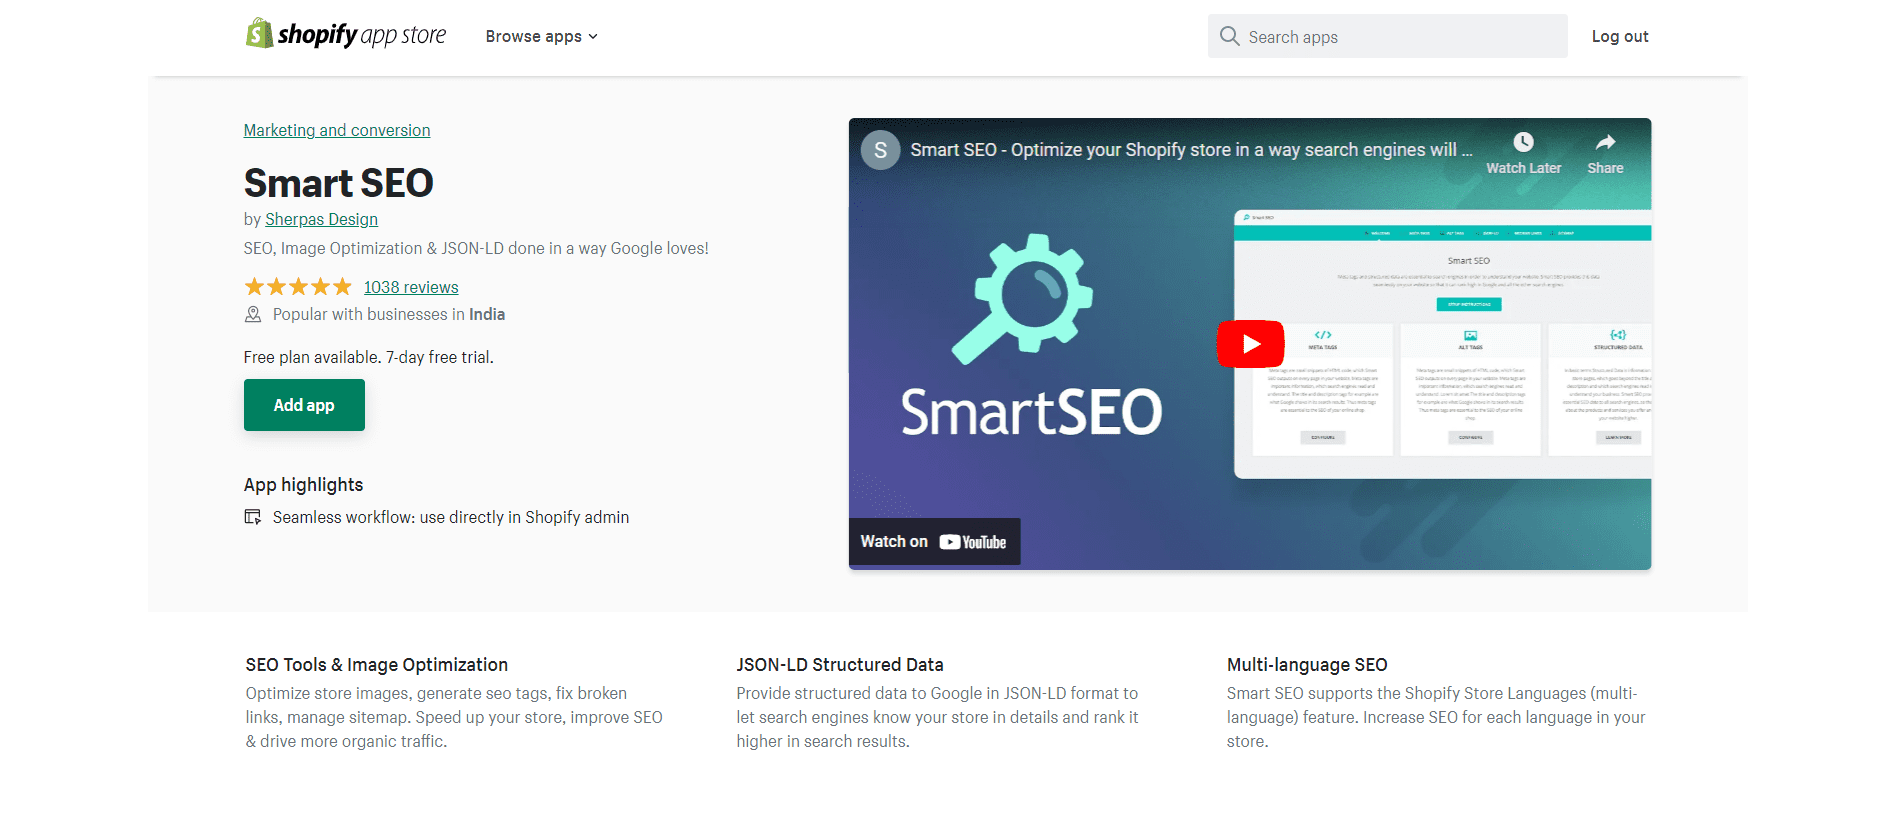Add the Smart SEO app
The height and width of the screenshot is (813, 1882).
coord(304,405)
